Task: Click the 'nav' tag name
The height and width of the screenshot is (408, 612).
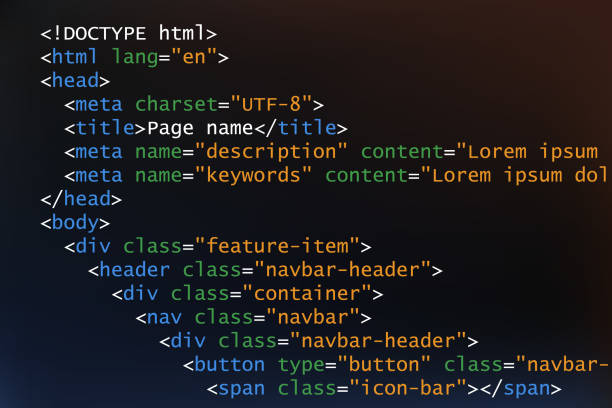Action: [164, 318]
